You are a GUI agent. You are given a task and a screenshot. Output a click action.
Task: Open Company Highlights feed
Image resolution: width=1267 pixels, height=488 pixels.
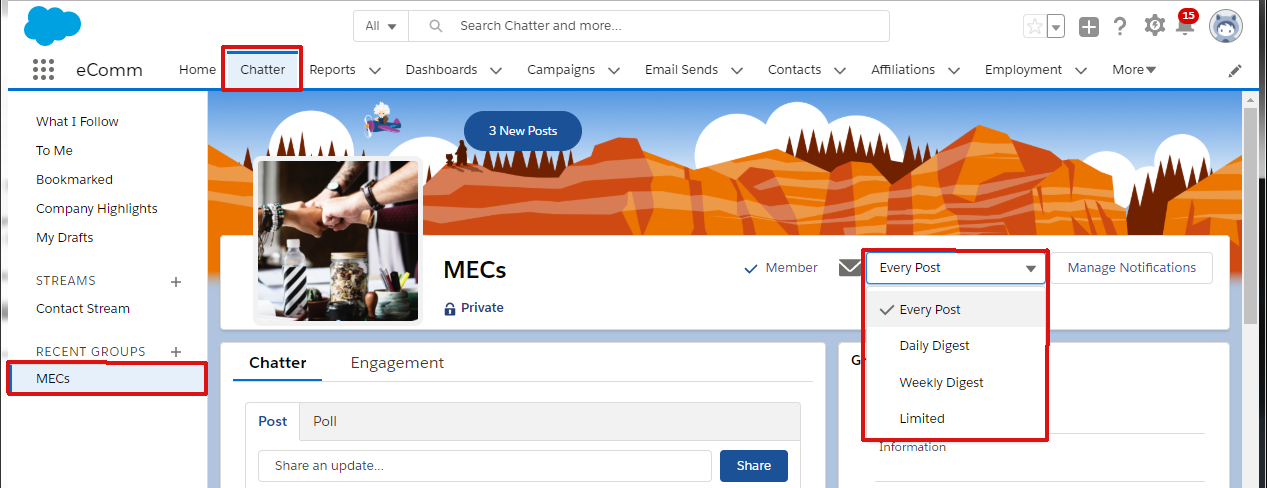pyautogui.click(x=97, y=209)
